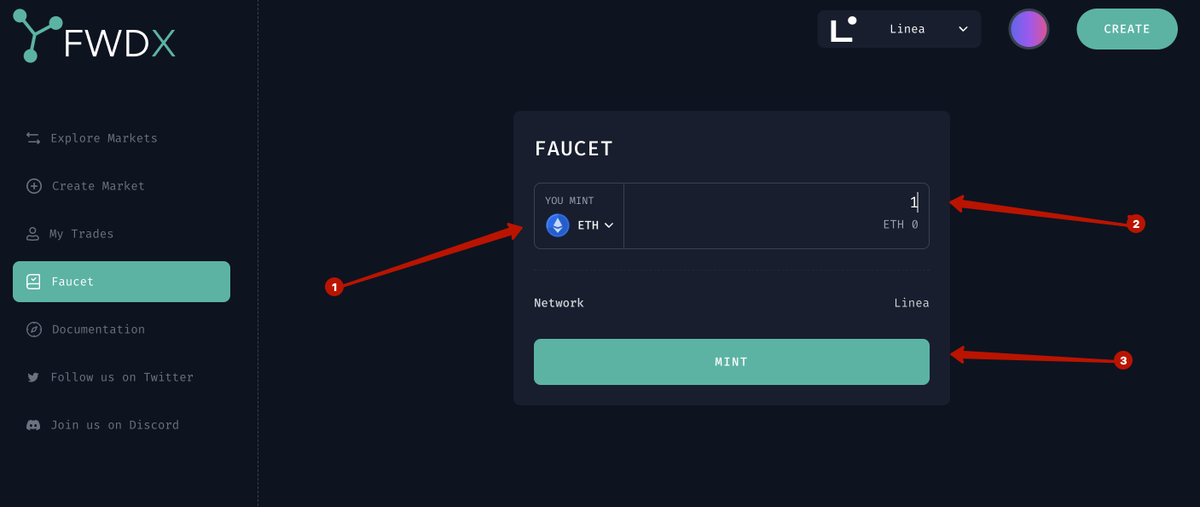The height and width of the screenshot is (507, 1200).
Task: Click the Twitter bird icon
Action: [33, 378]
